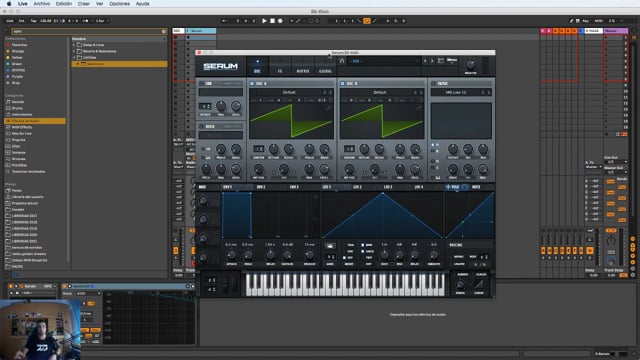Select LFO 4 tab in Serum
The image size is (640, 360).
[418, 187]
